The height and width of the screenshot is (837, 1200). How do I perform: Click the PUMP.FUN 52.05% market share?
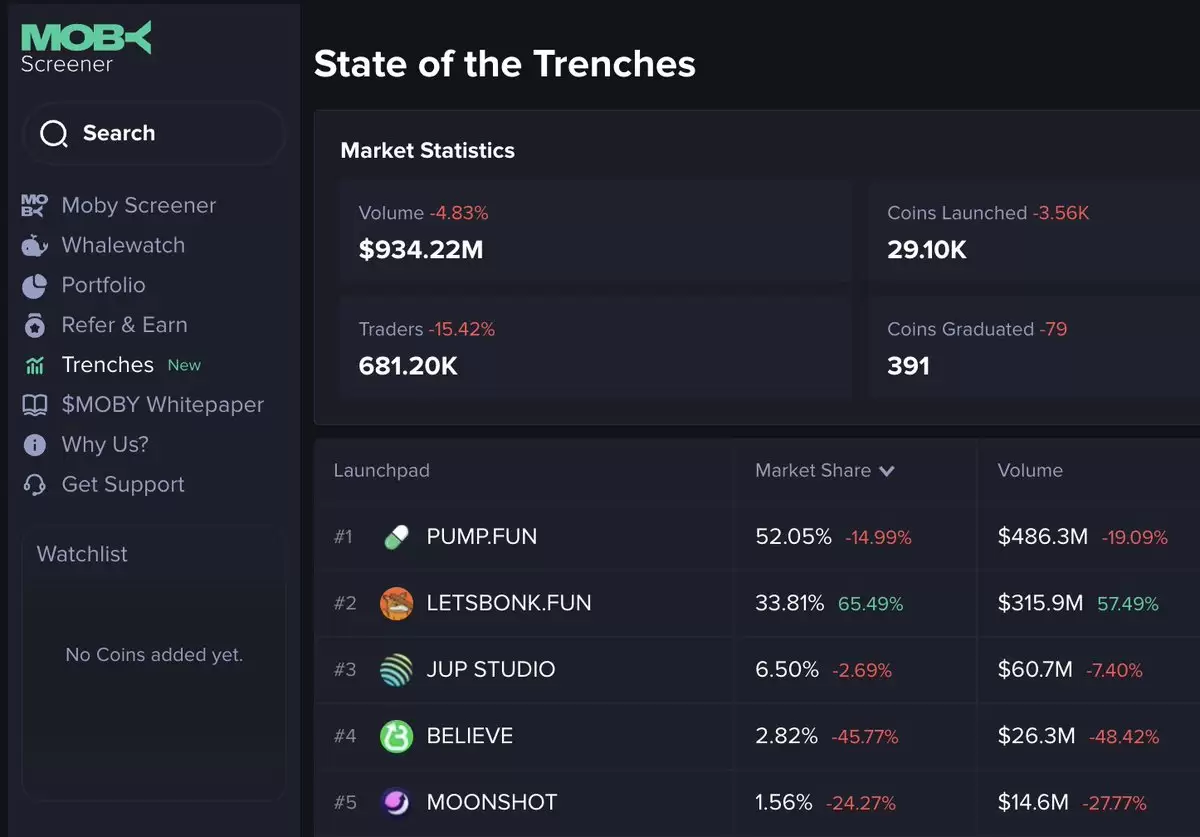coord(793,537)
